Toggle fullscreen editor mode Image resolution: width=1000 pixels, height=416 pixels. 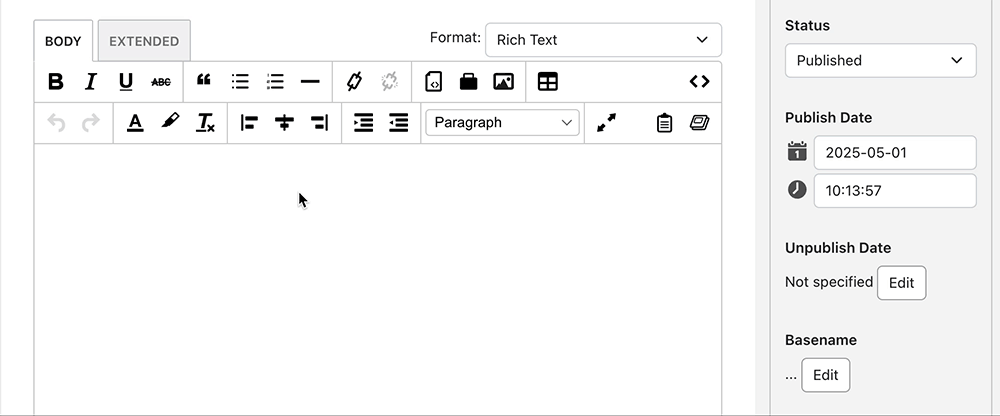[606, 123]
